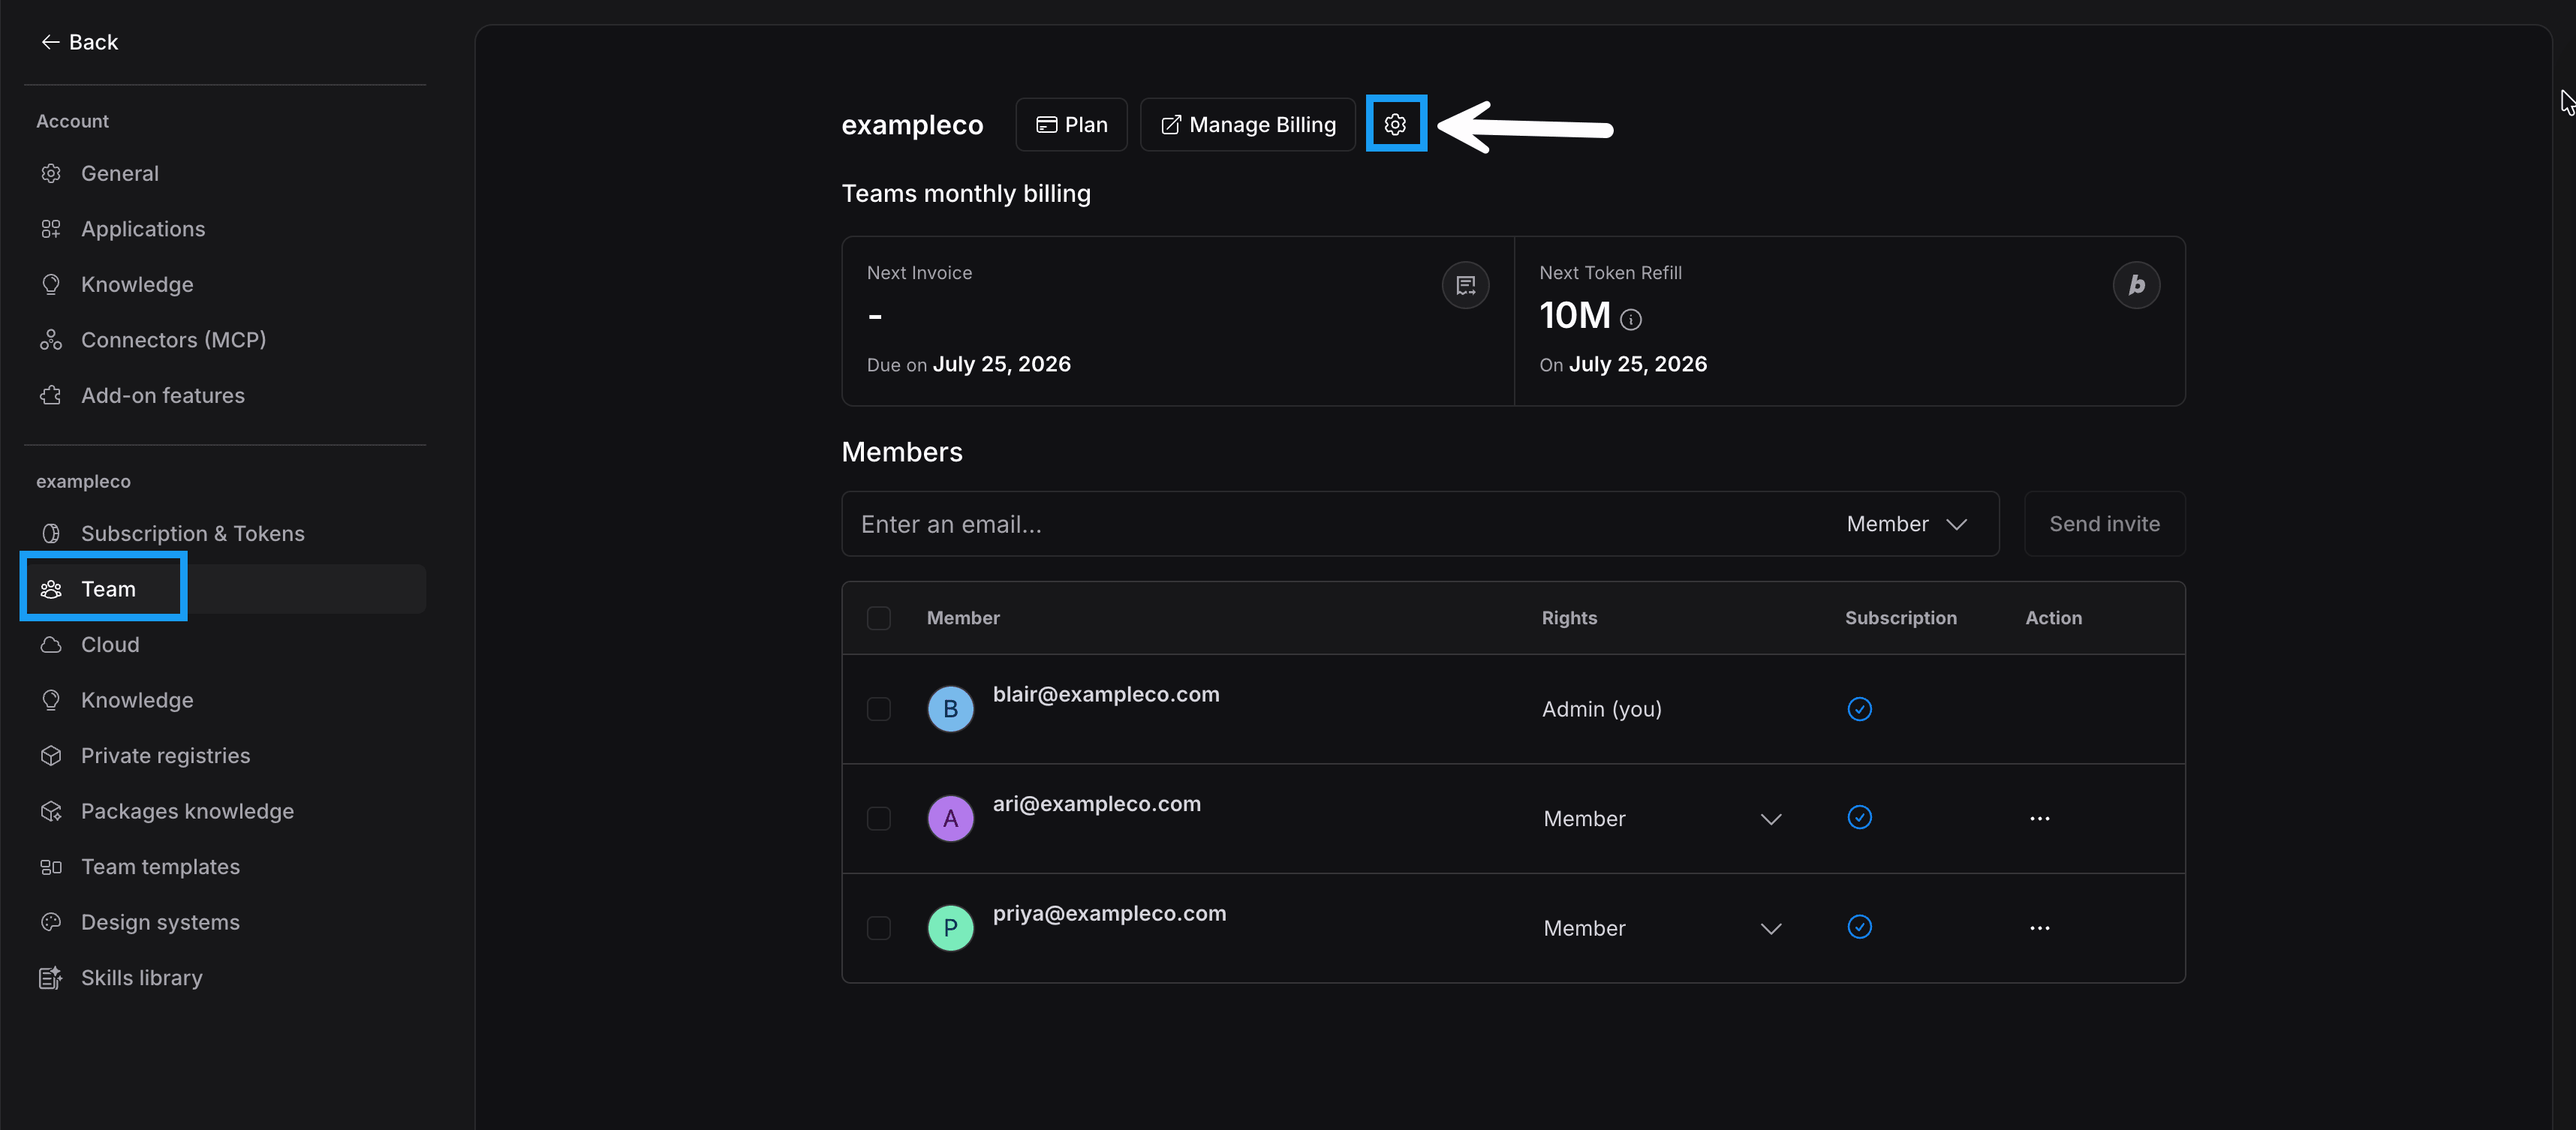Click the exampleco team title
This screenshot has height=1130, width=2576.
point(912,125)
